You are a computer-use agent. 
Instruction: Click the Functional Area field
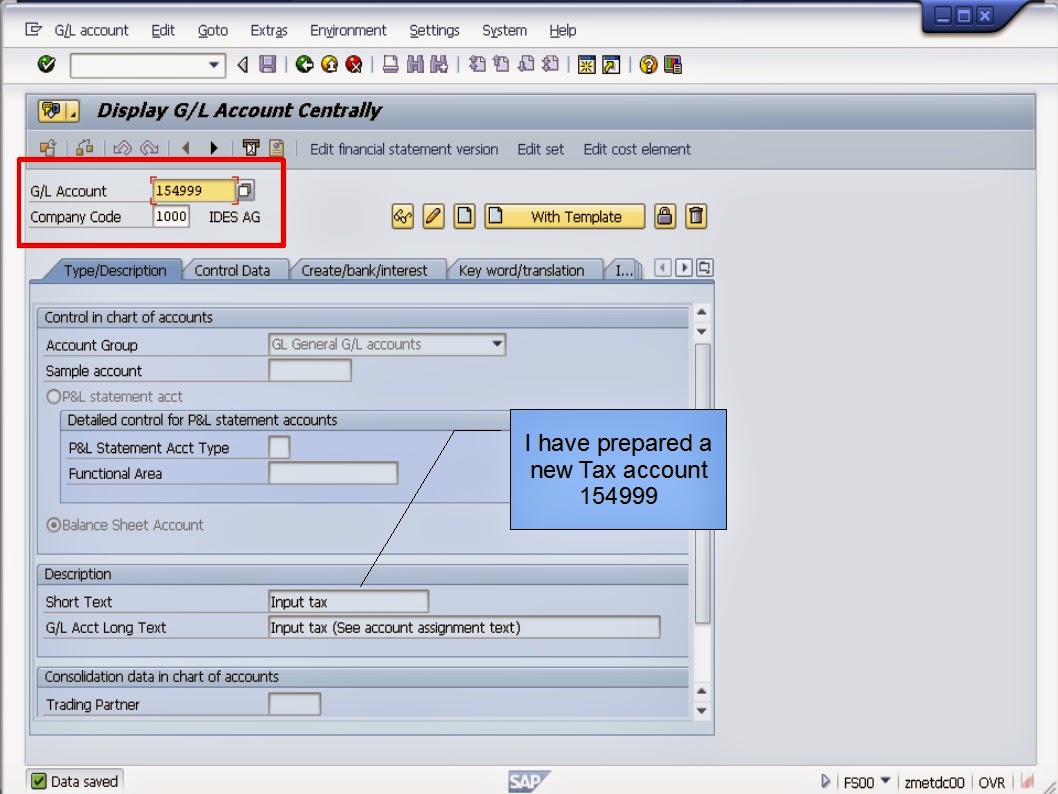click(x=333, y=473)
